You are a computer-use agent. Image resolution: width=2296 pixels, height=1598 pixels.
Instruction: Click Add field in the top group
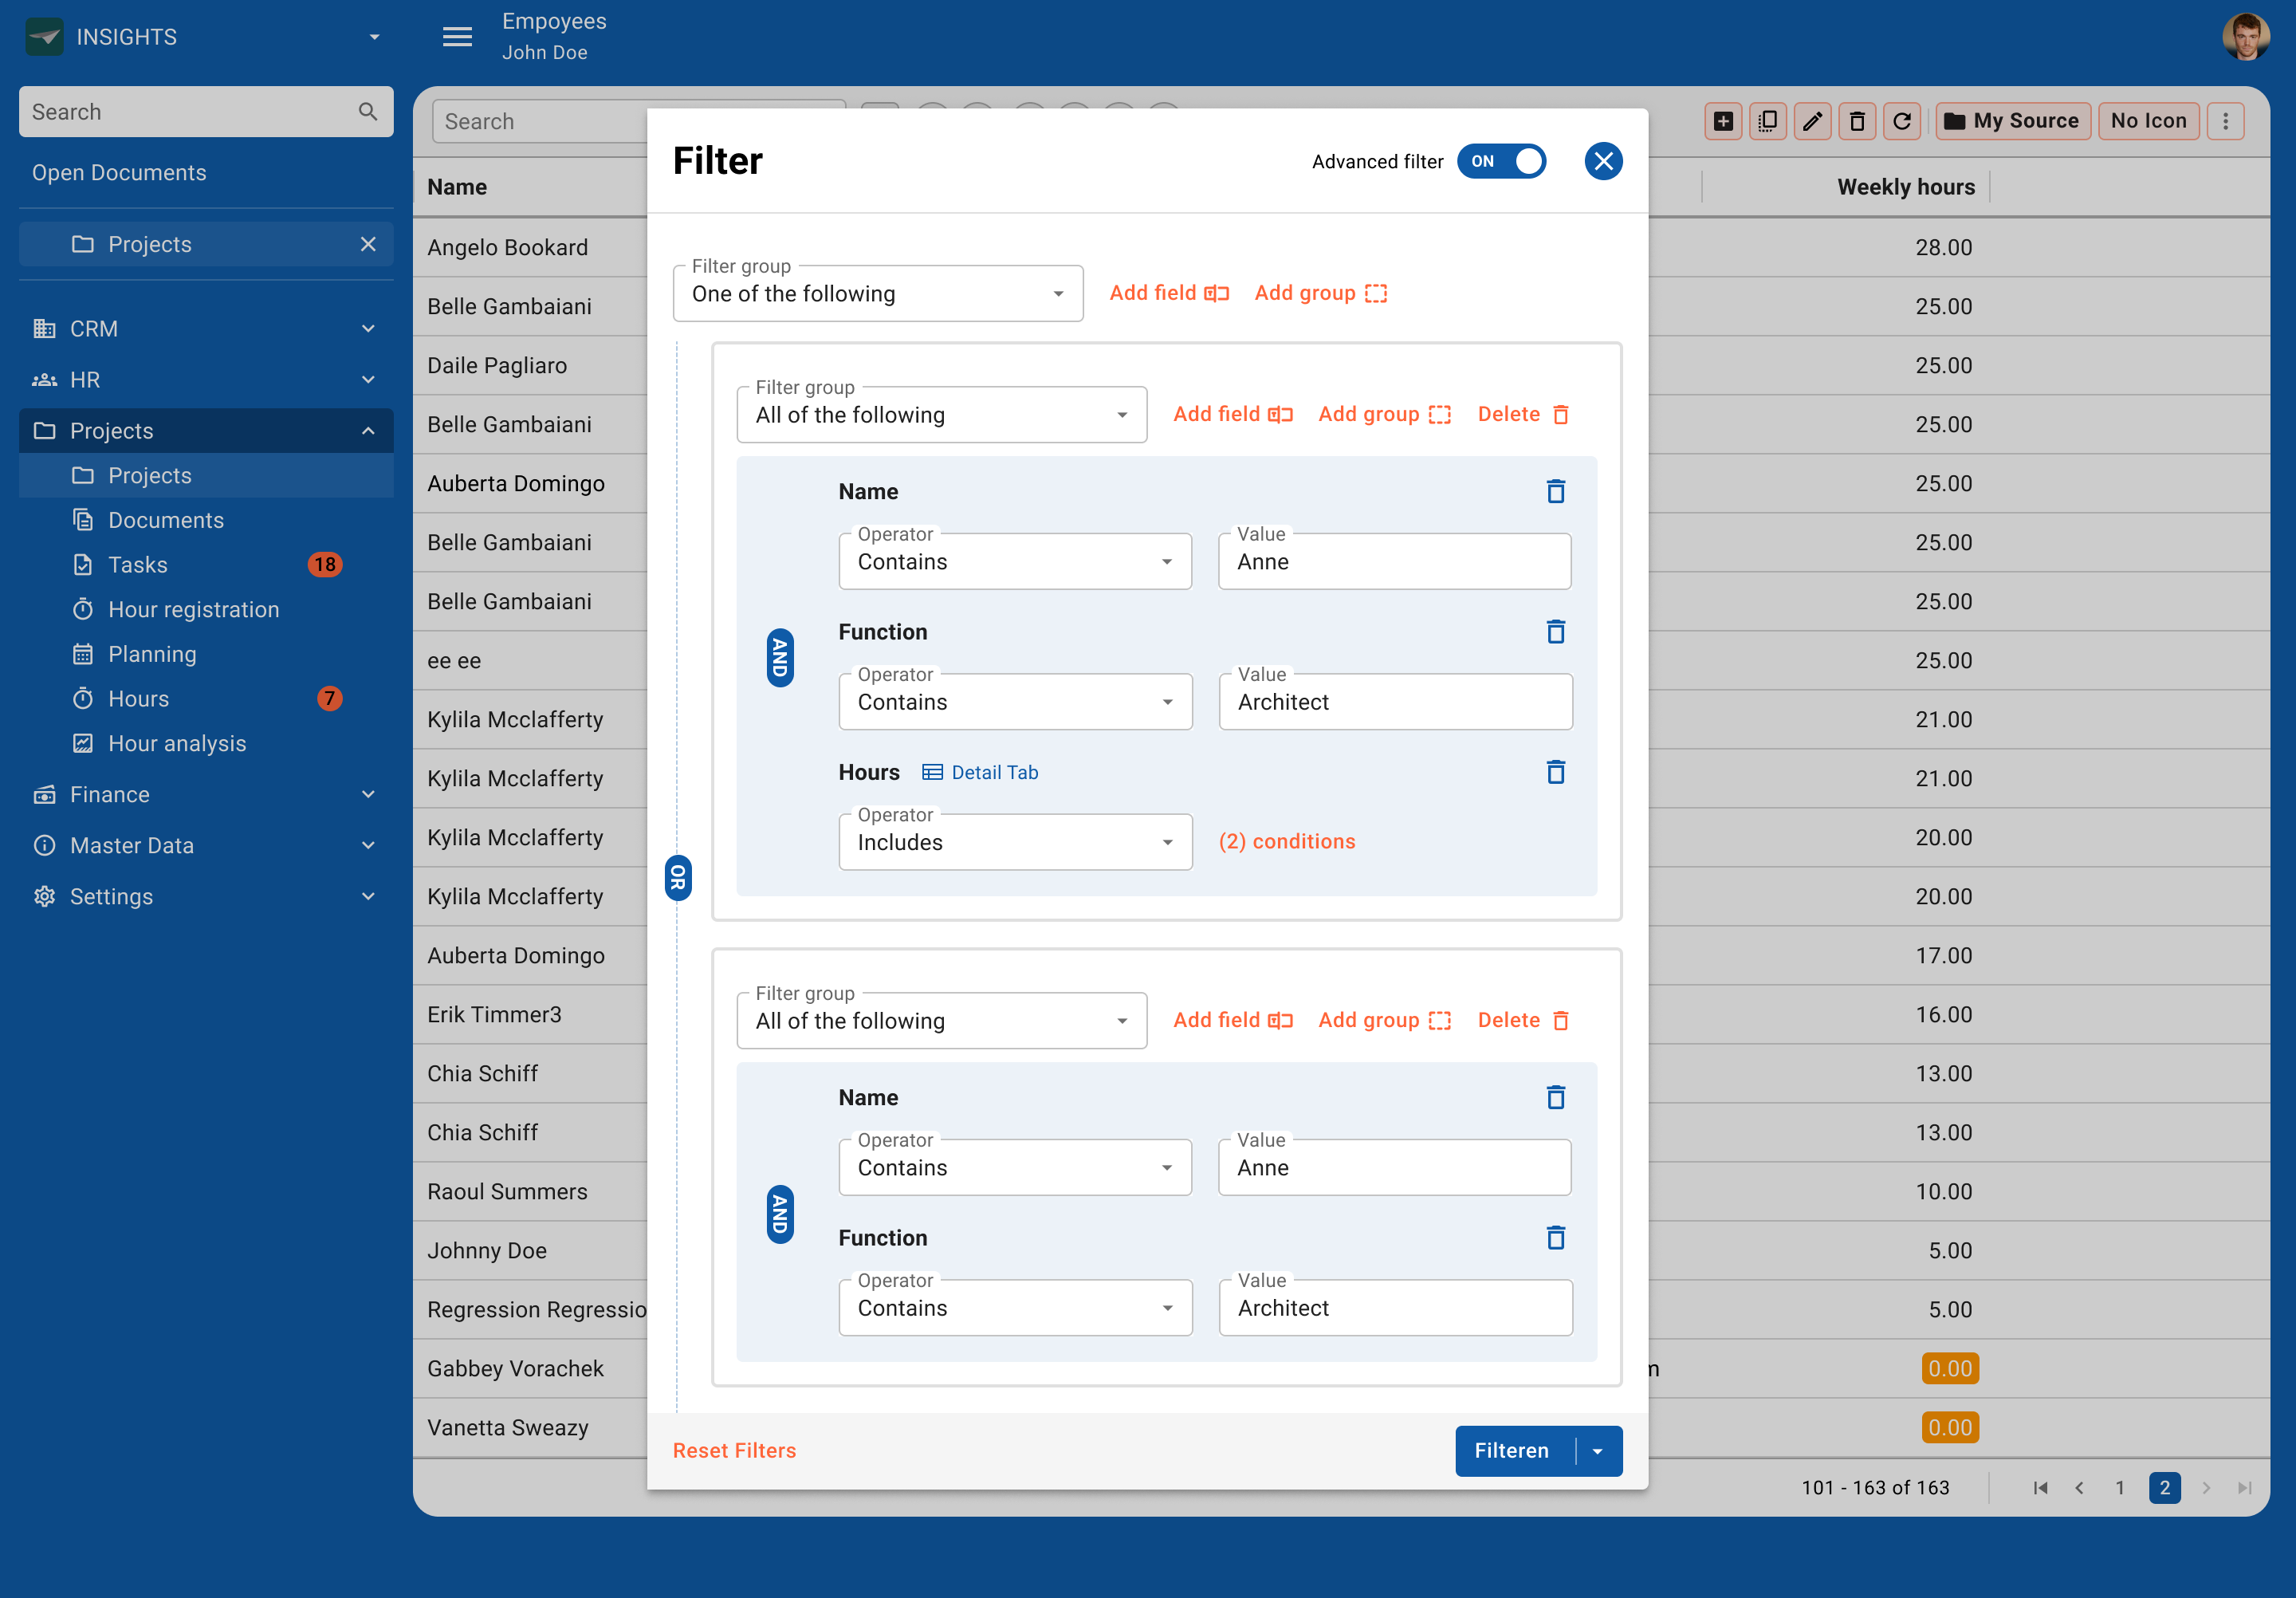1169,293
